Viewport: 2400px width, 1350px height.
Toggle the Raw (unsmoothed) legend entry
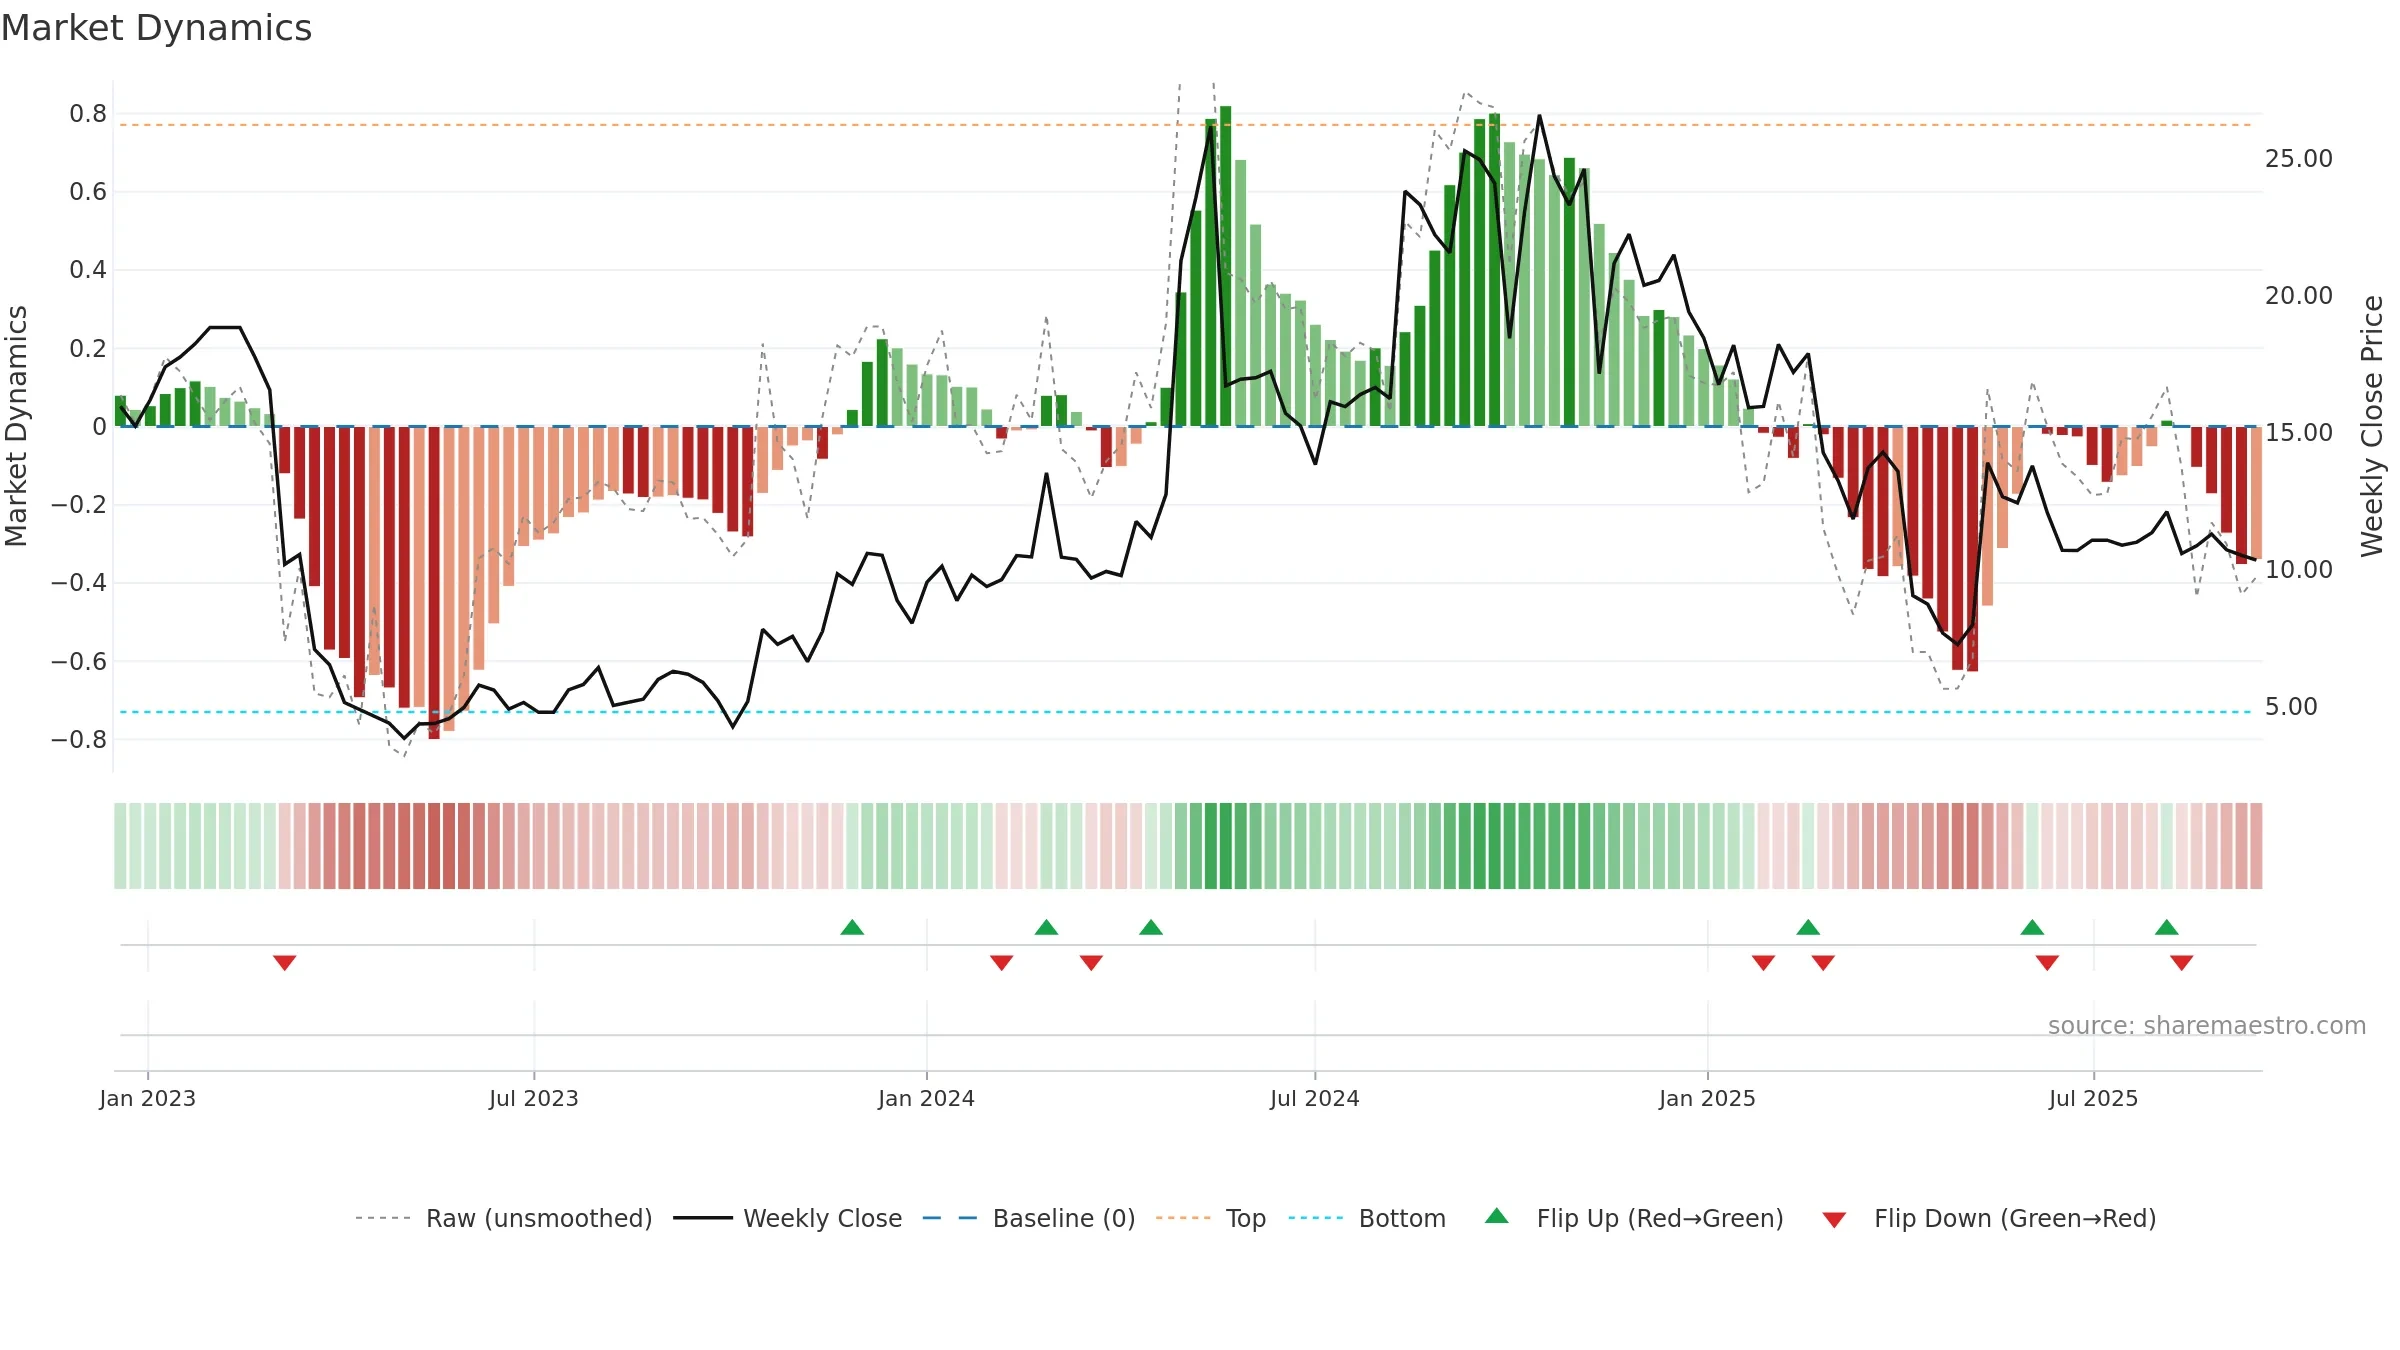tap(504, 1218)
